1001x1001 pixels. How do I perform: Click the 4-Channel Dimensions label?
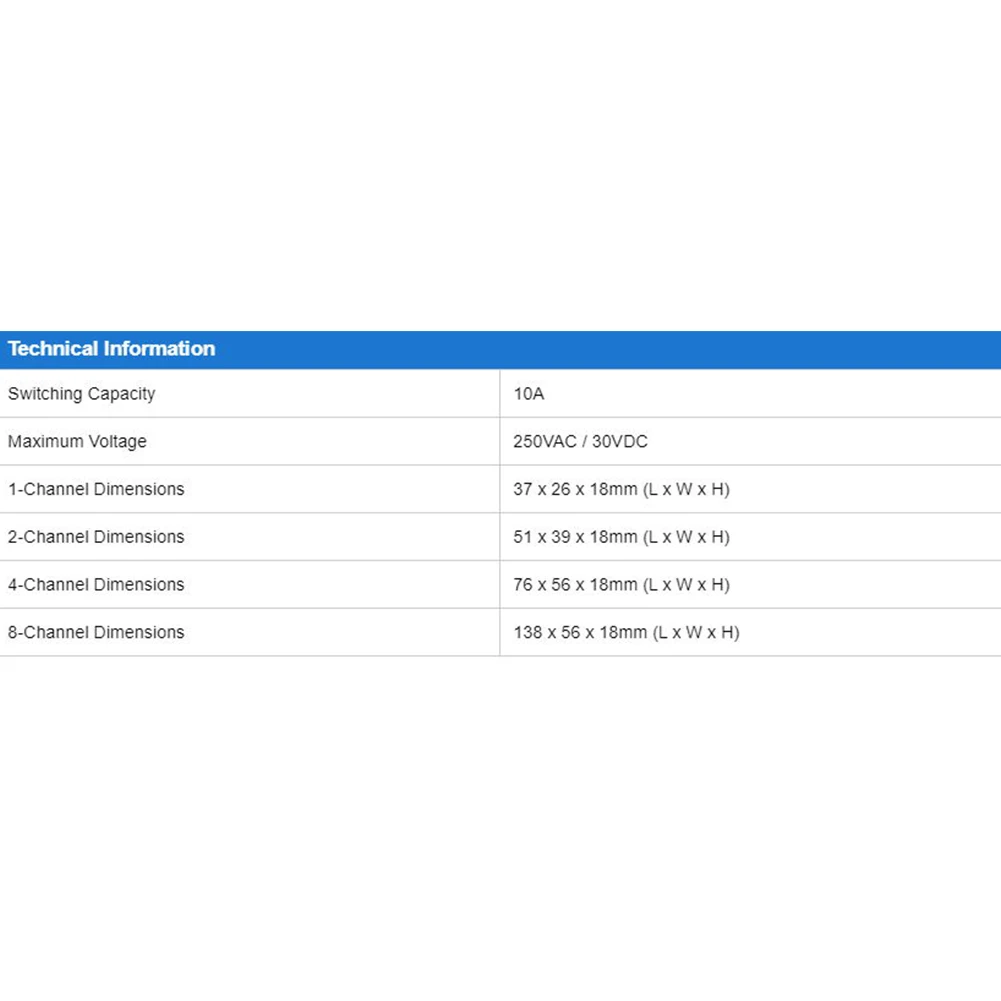(96, 585)
